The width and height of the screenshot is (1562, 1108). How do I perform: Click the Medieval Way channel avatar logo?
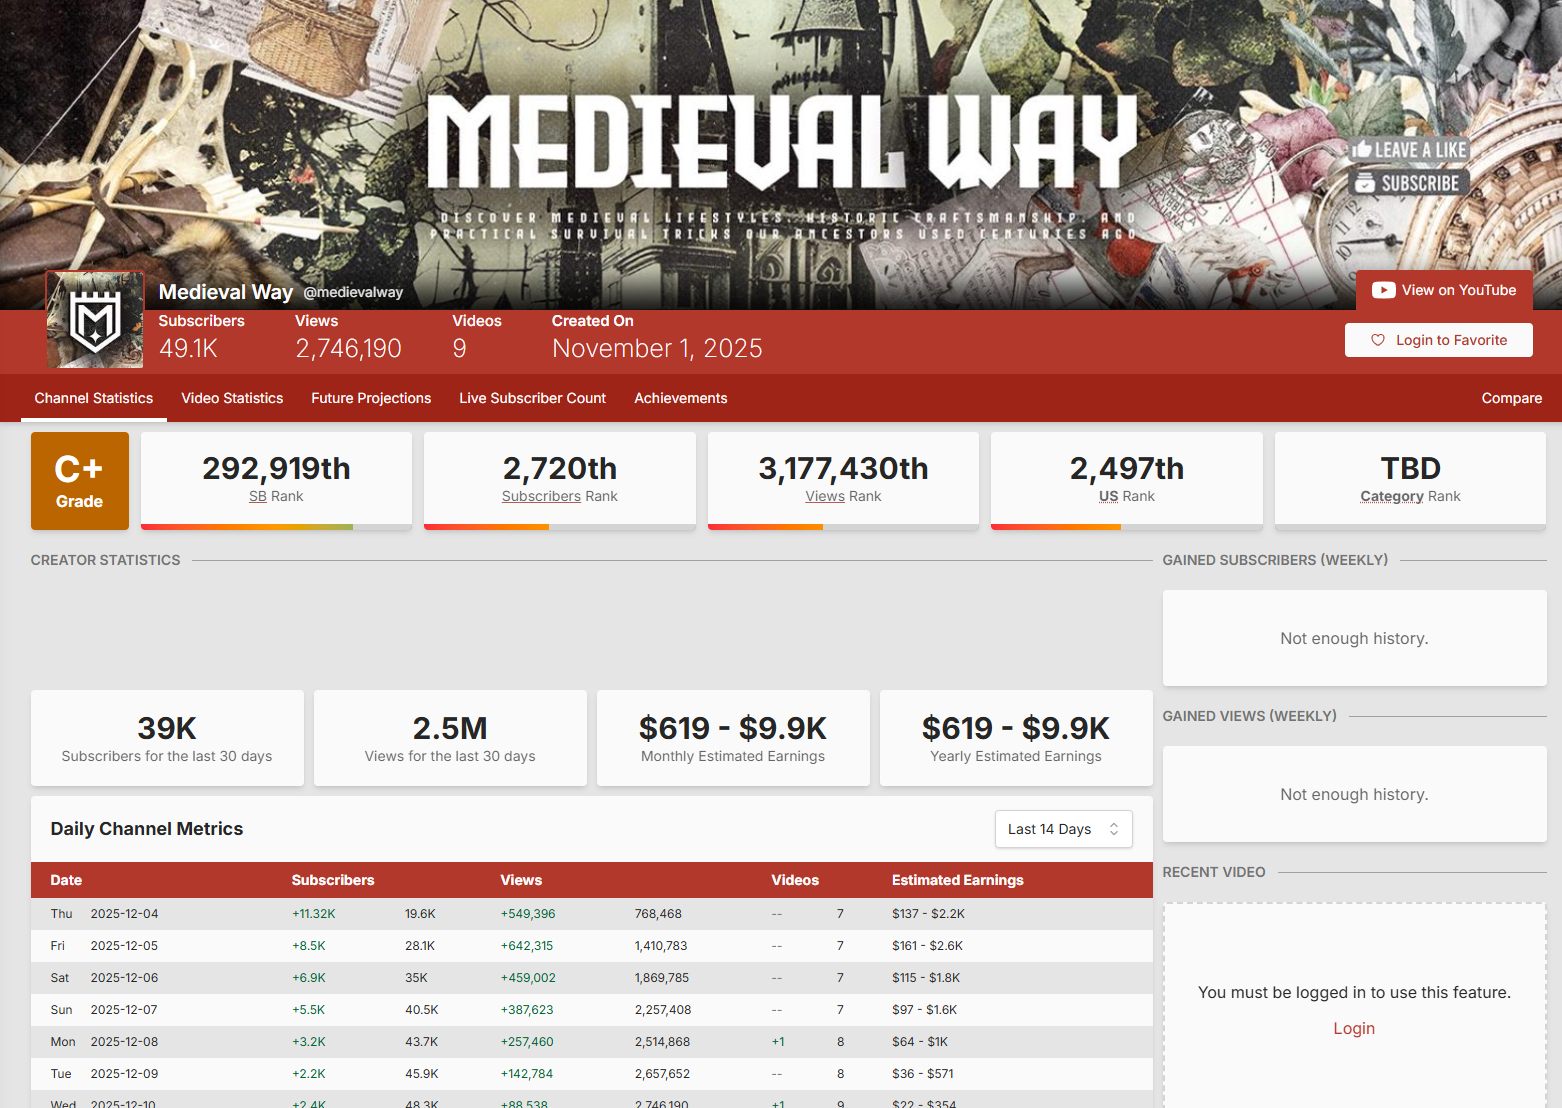point(95,320)
